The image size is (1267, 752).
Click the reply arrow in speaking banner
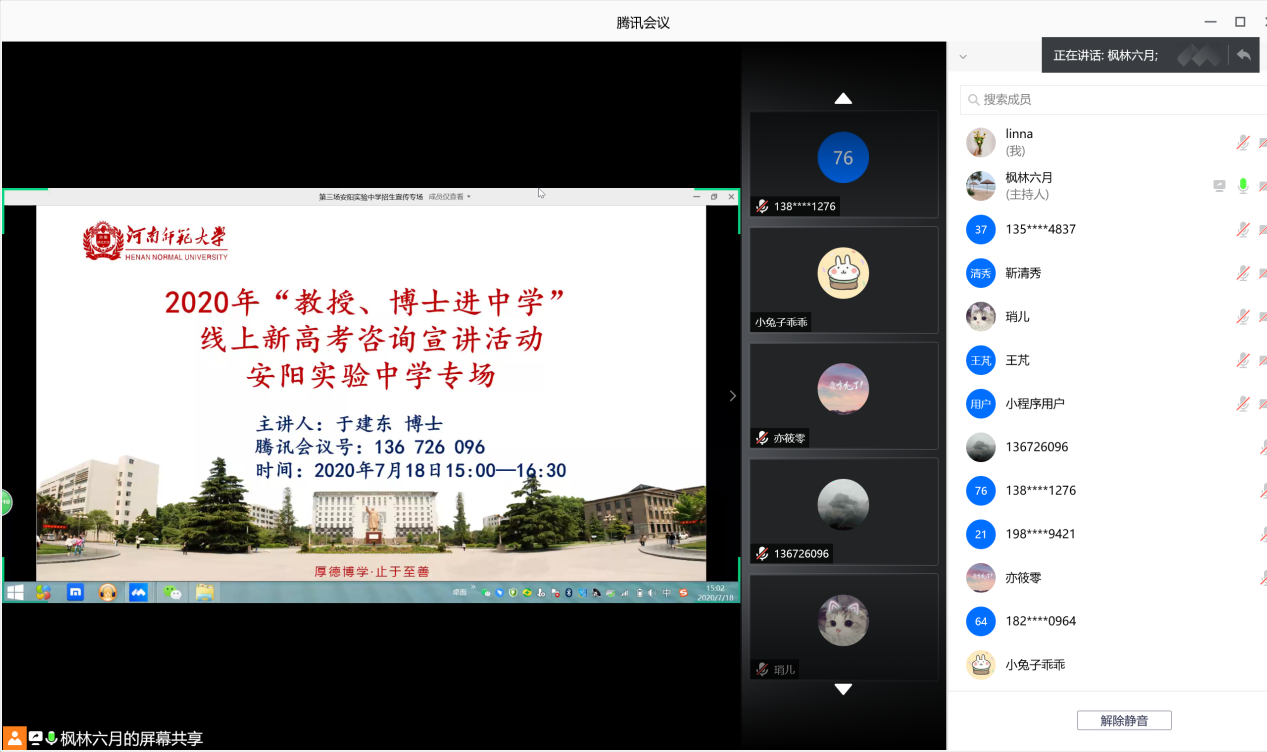[1243, 55]
